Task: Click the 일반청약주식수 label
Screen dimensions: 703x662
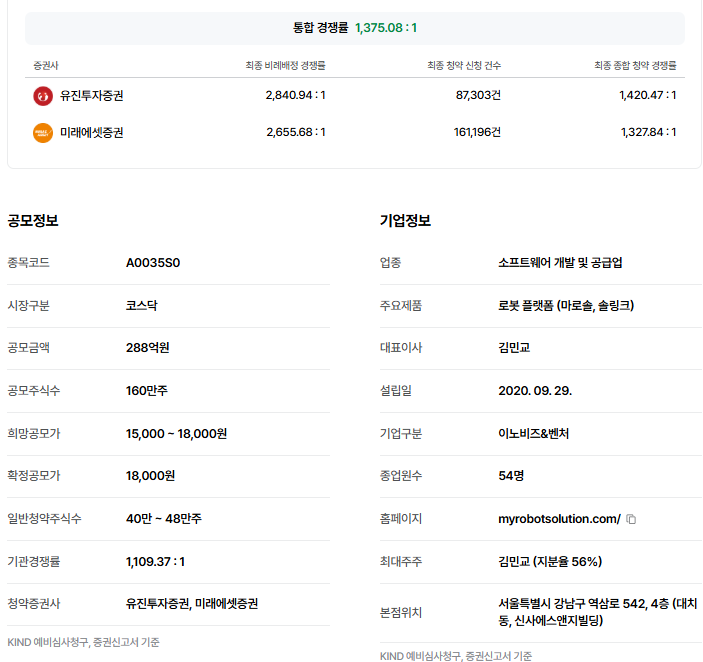Action: 44,519
